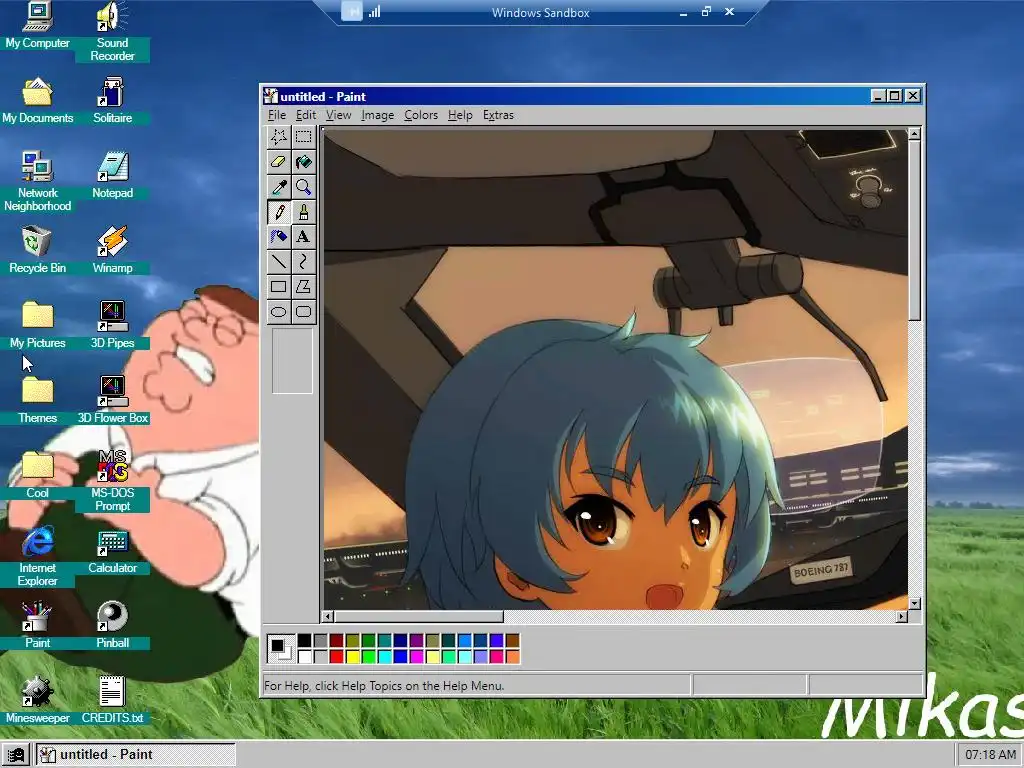Screen dimensions: 1024x768
Task: Choose the Polygon shape tool
Action: 304,286
